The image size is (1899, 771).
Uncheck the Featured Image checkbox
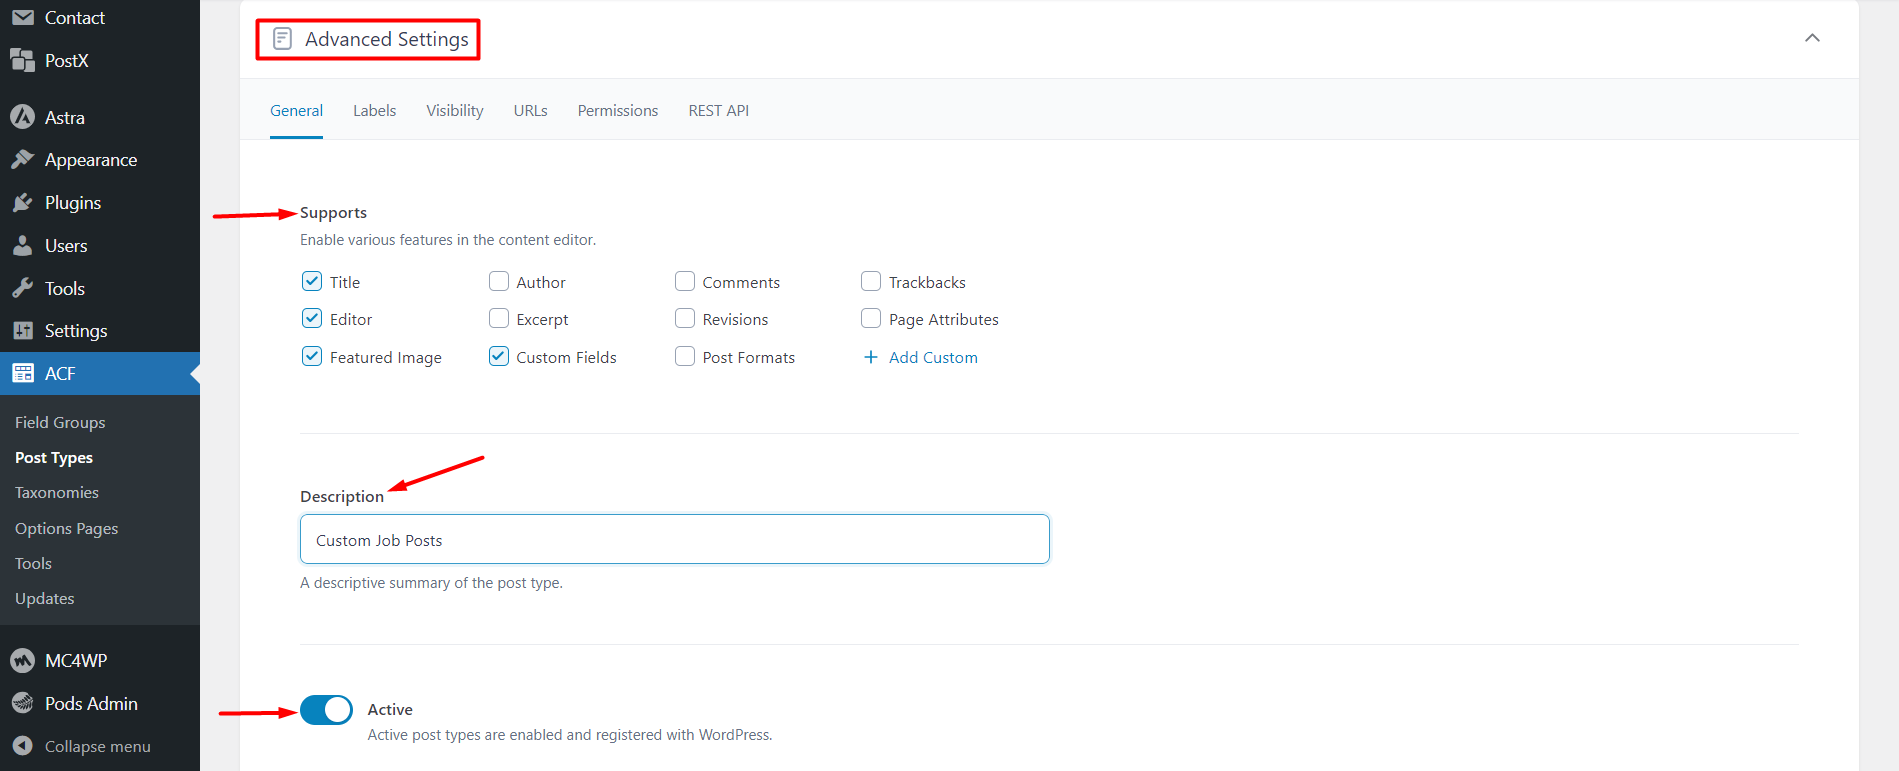[x=311, y=356]
